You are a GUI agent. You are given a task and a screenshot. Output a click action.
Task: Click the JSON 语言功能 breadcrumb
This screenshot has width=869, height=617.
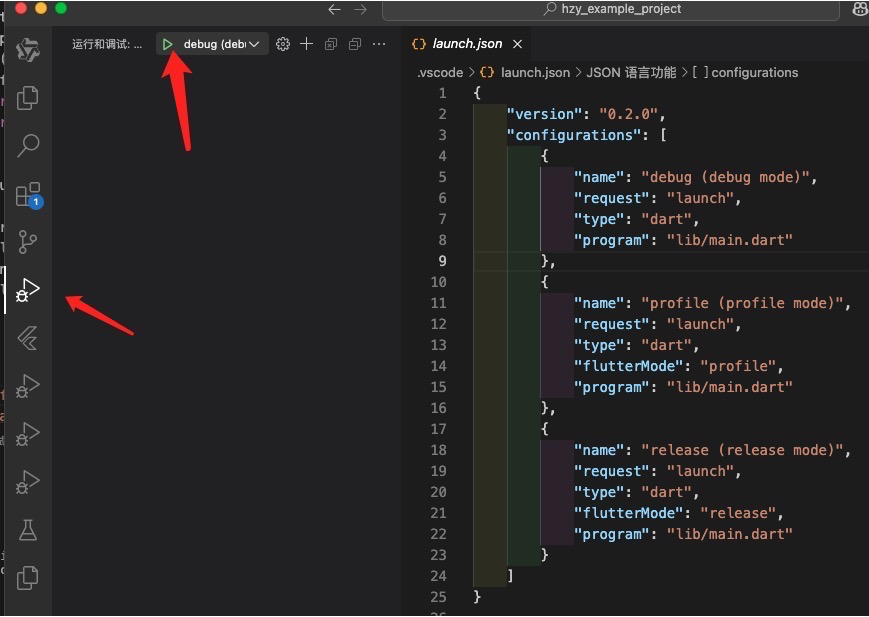coord(631,73)
